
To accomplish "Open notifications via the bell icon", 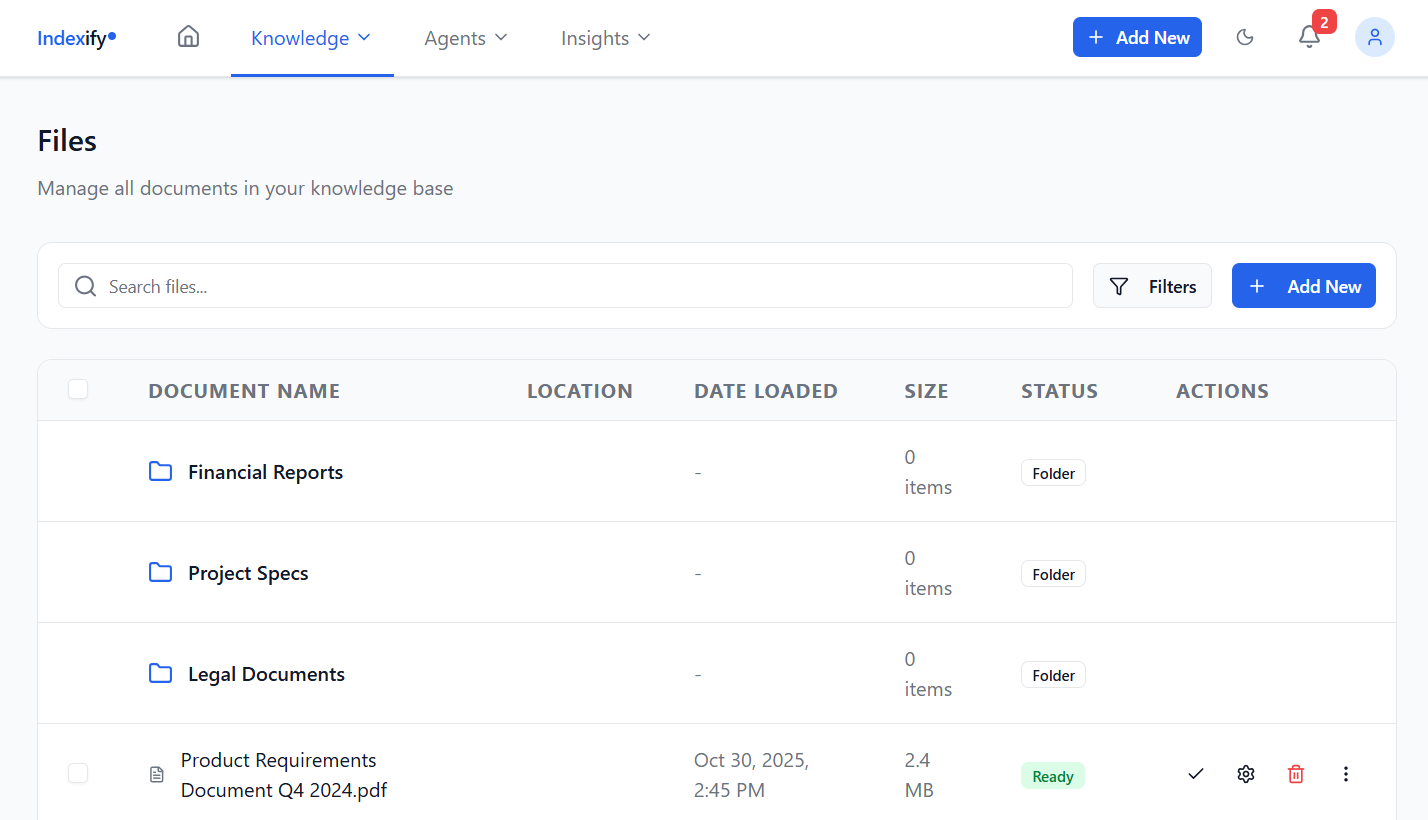I will click(x=1309, y=37).
